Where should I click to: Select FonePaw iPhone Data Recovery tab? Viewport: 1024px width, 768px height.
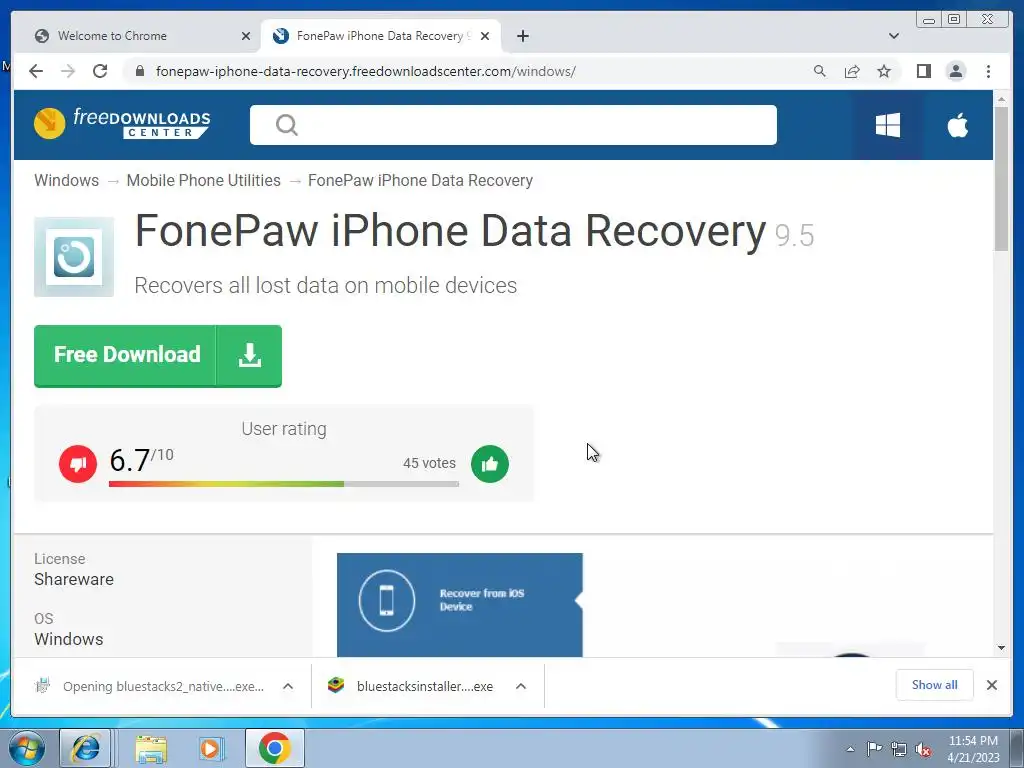coord(382,36)
